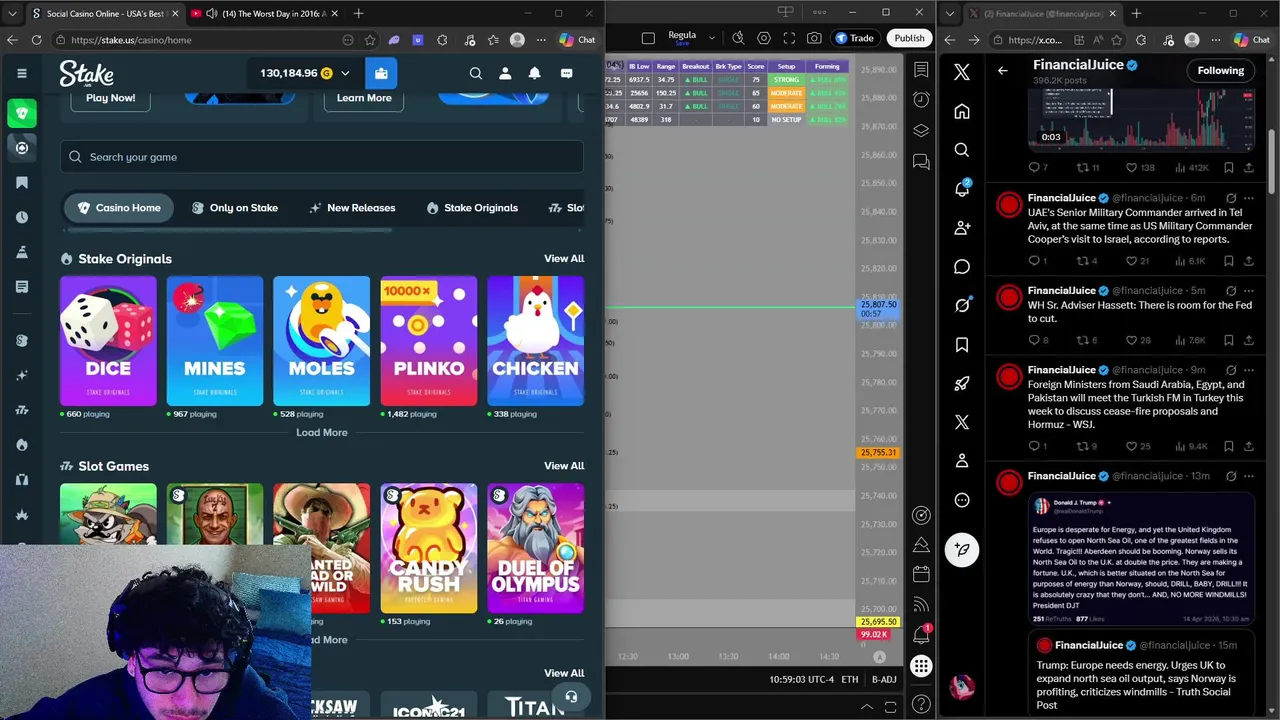
Task: Open TradingView watchlist icon in right toolbar
Action: click(921, 69)
